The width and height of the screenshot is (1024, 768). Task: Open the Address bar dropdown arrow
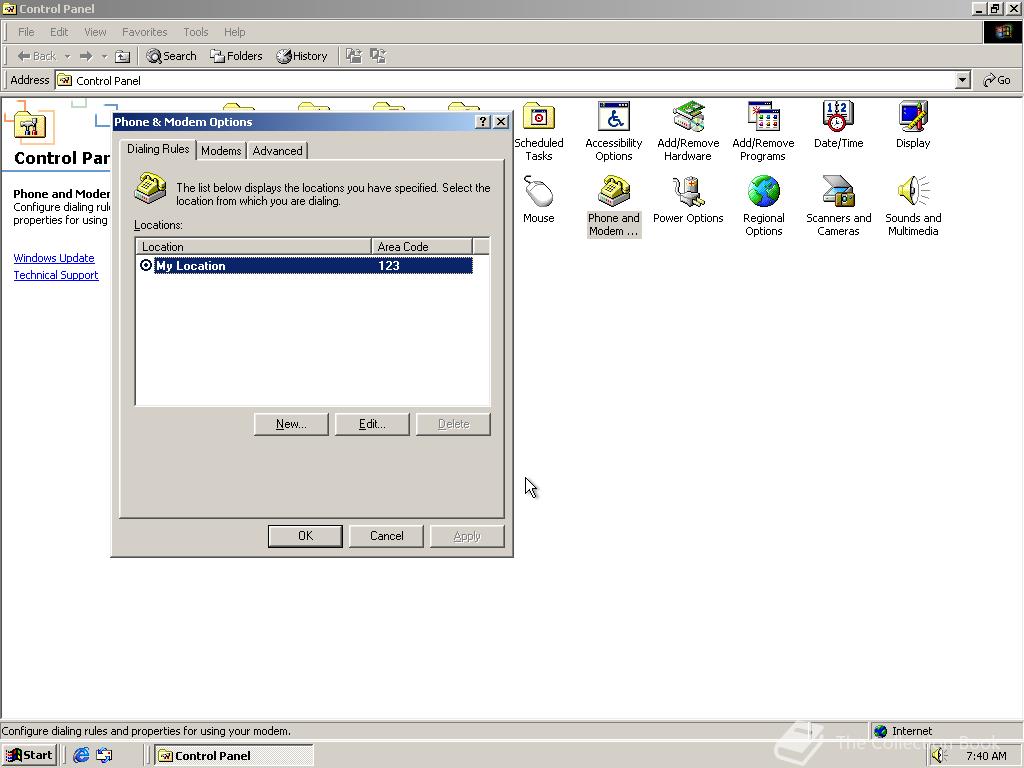pyautogui.click(x=962, y=80)
